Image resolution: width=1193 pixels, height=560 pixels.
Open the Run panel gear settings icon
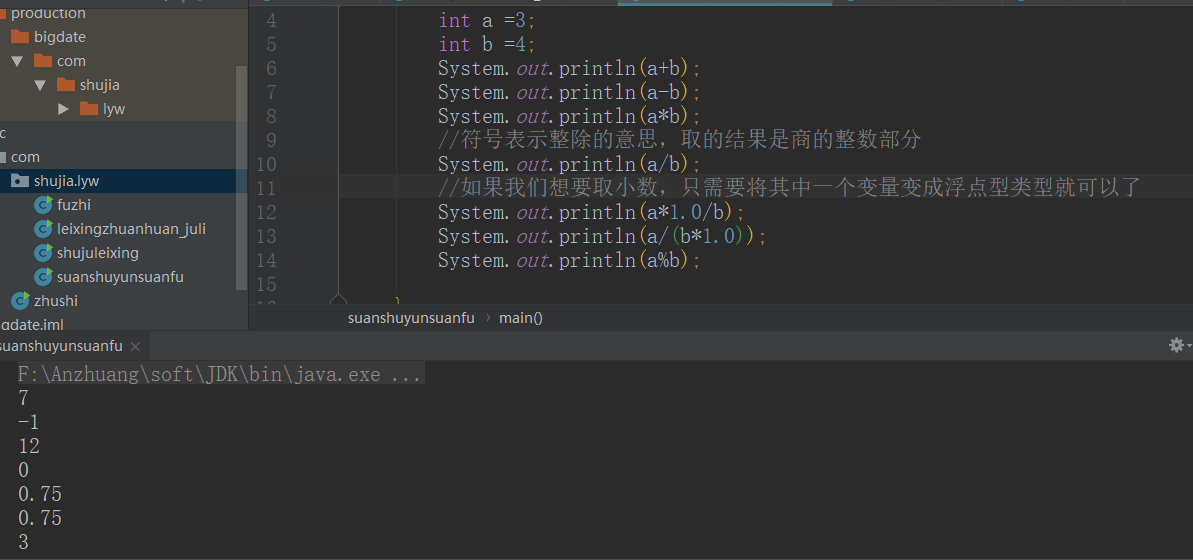(x=1176, y=345)
